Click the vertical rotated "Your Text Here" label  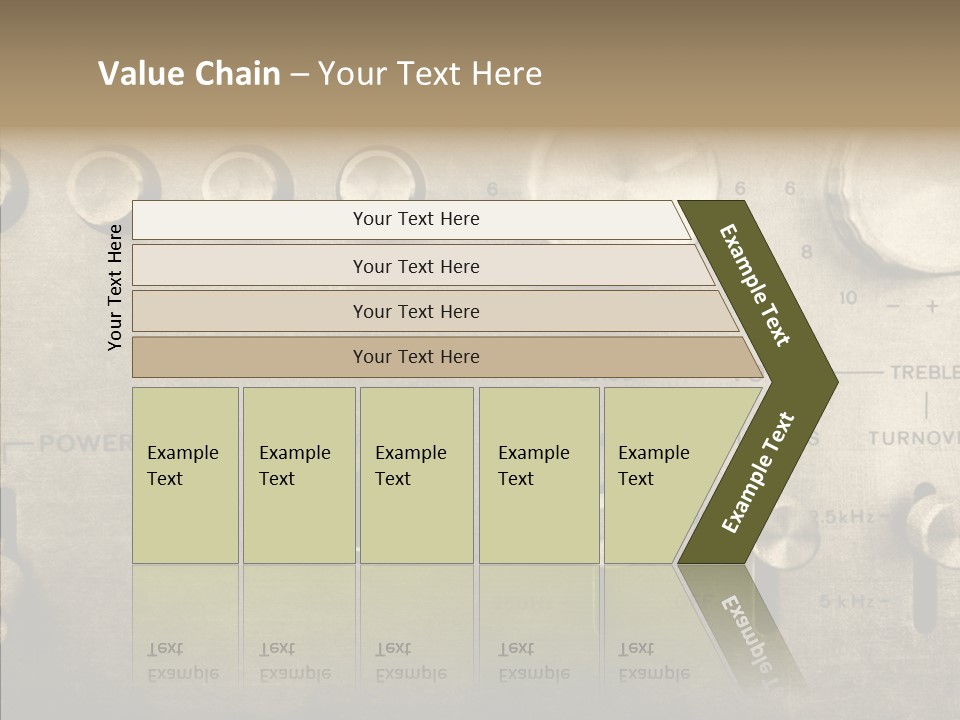pos(115,287)
